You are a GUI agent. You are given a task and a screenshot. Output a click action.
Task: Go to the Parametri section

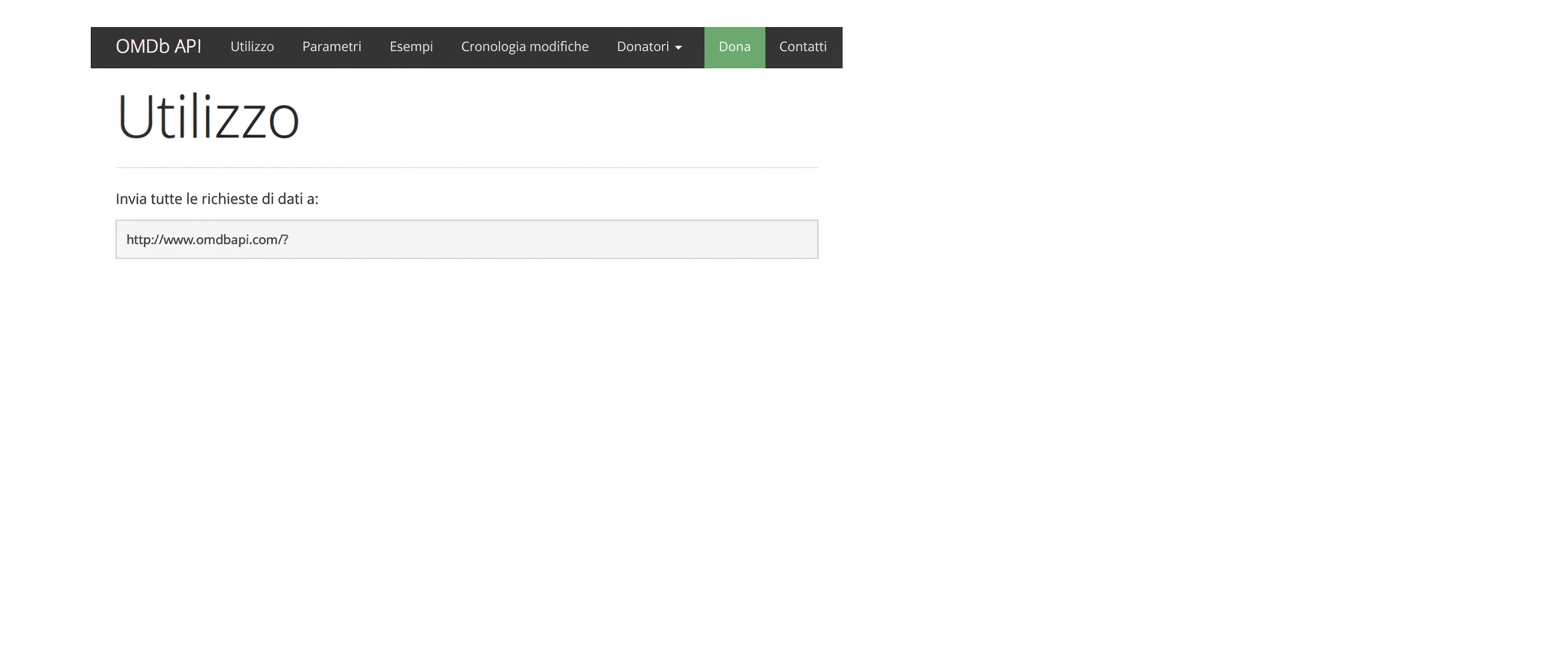331,47
